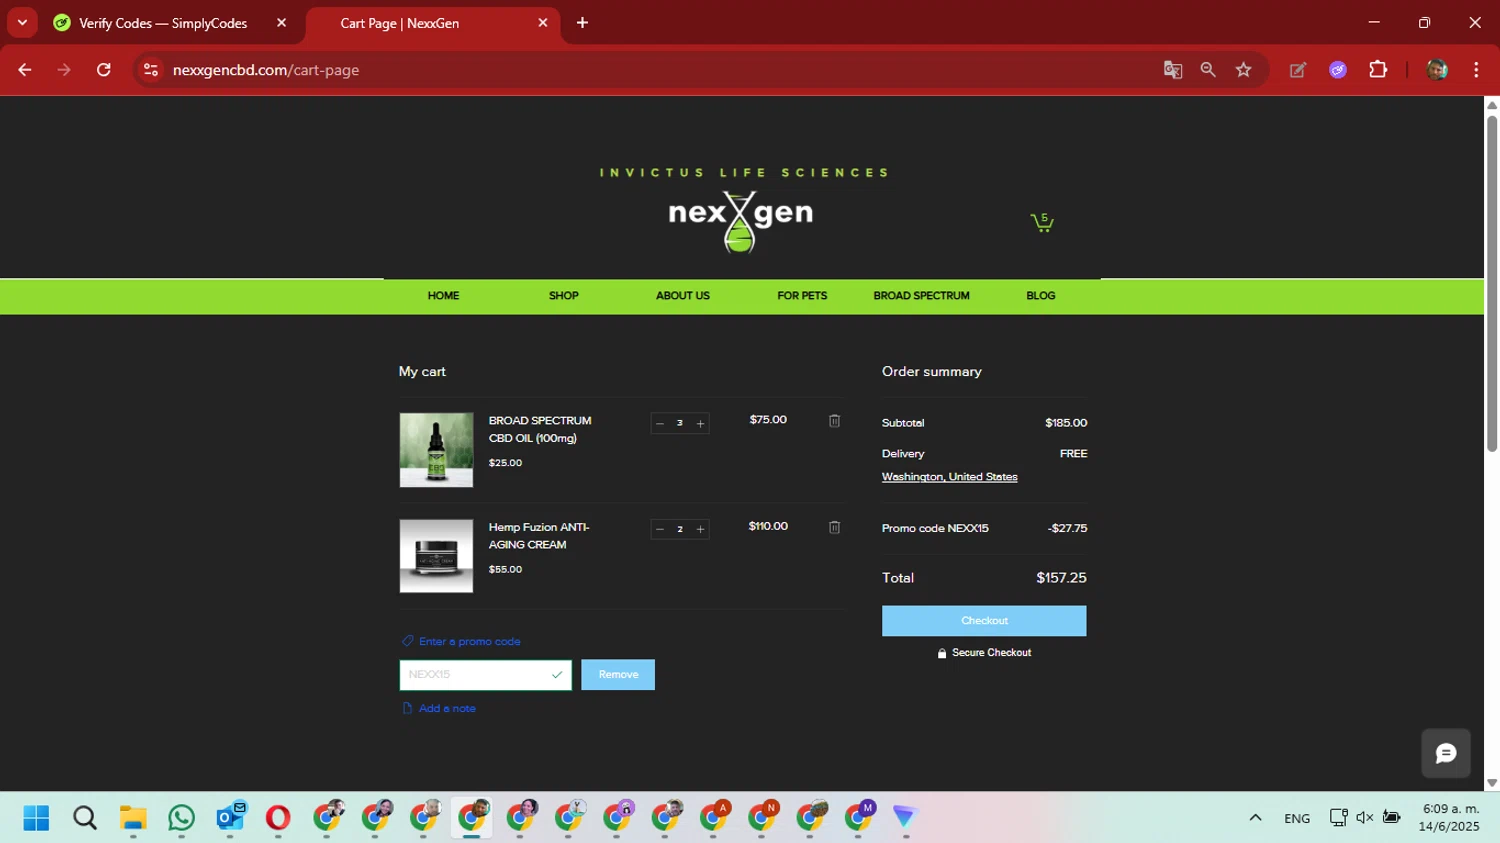Open ABOUT US page
This screenshot has width=1500, height=843.
(x=682, y=296)
